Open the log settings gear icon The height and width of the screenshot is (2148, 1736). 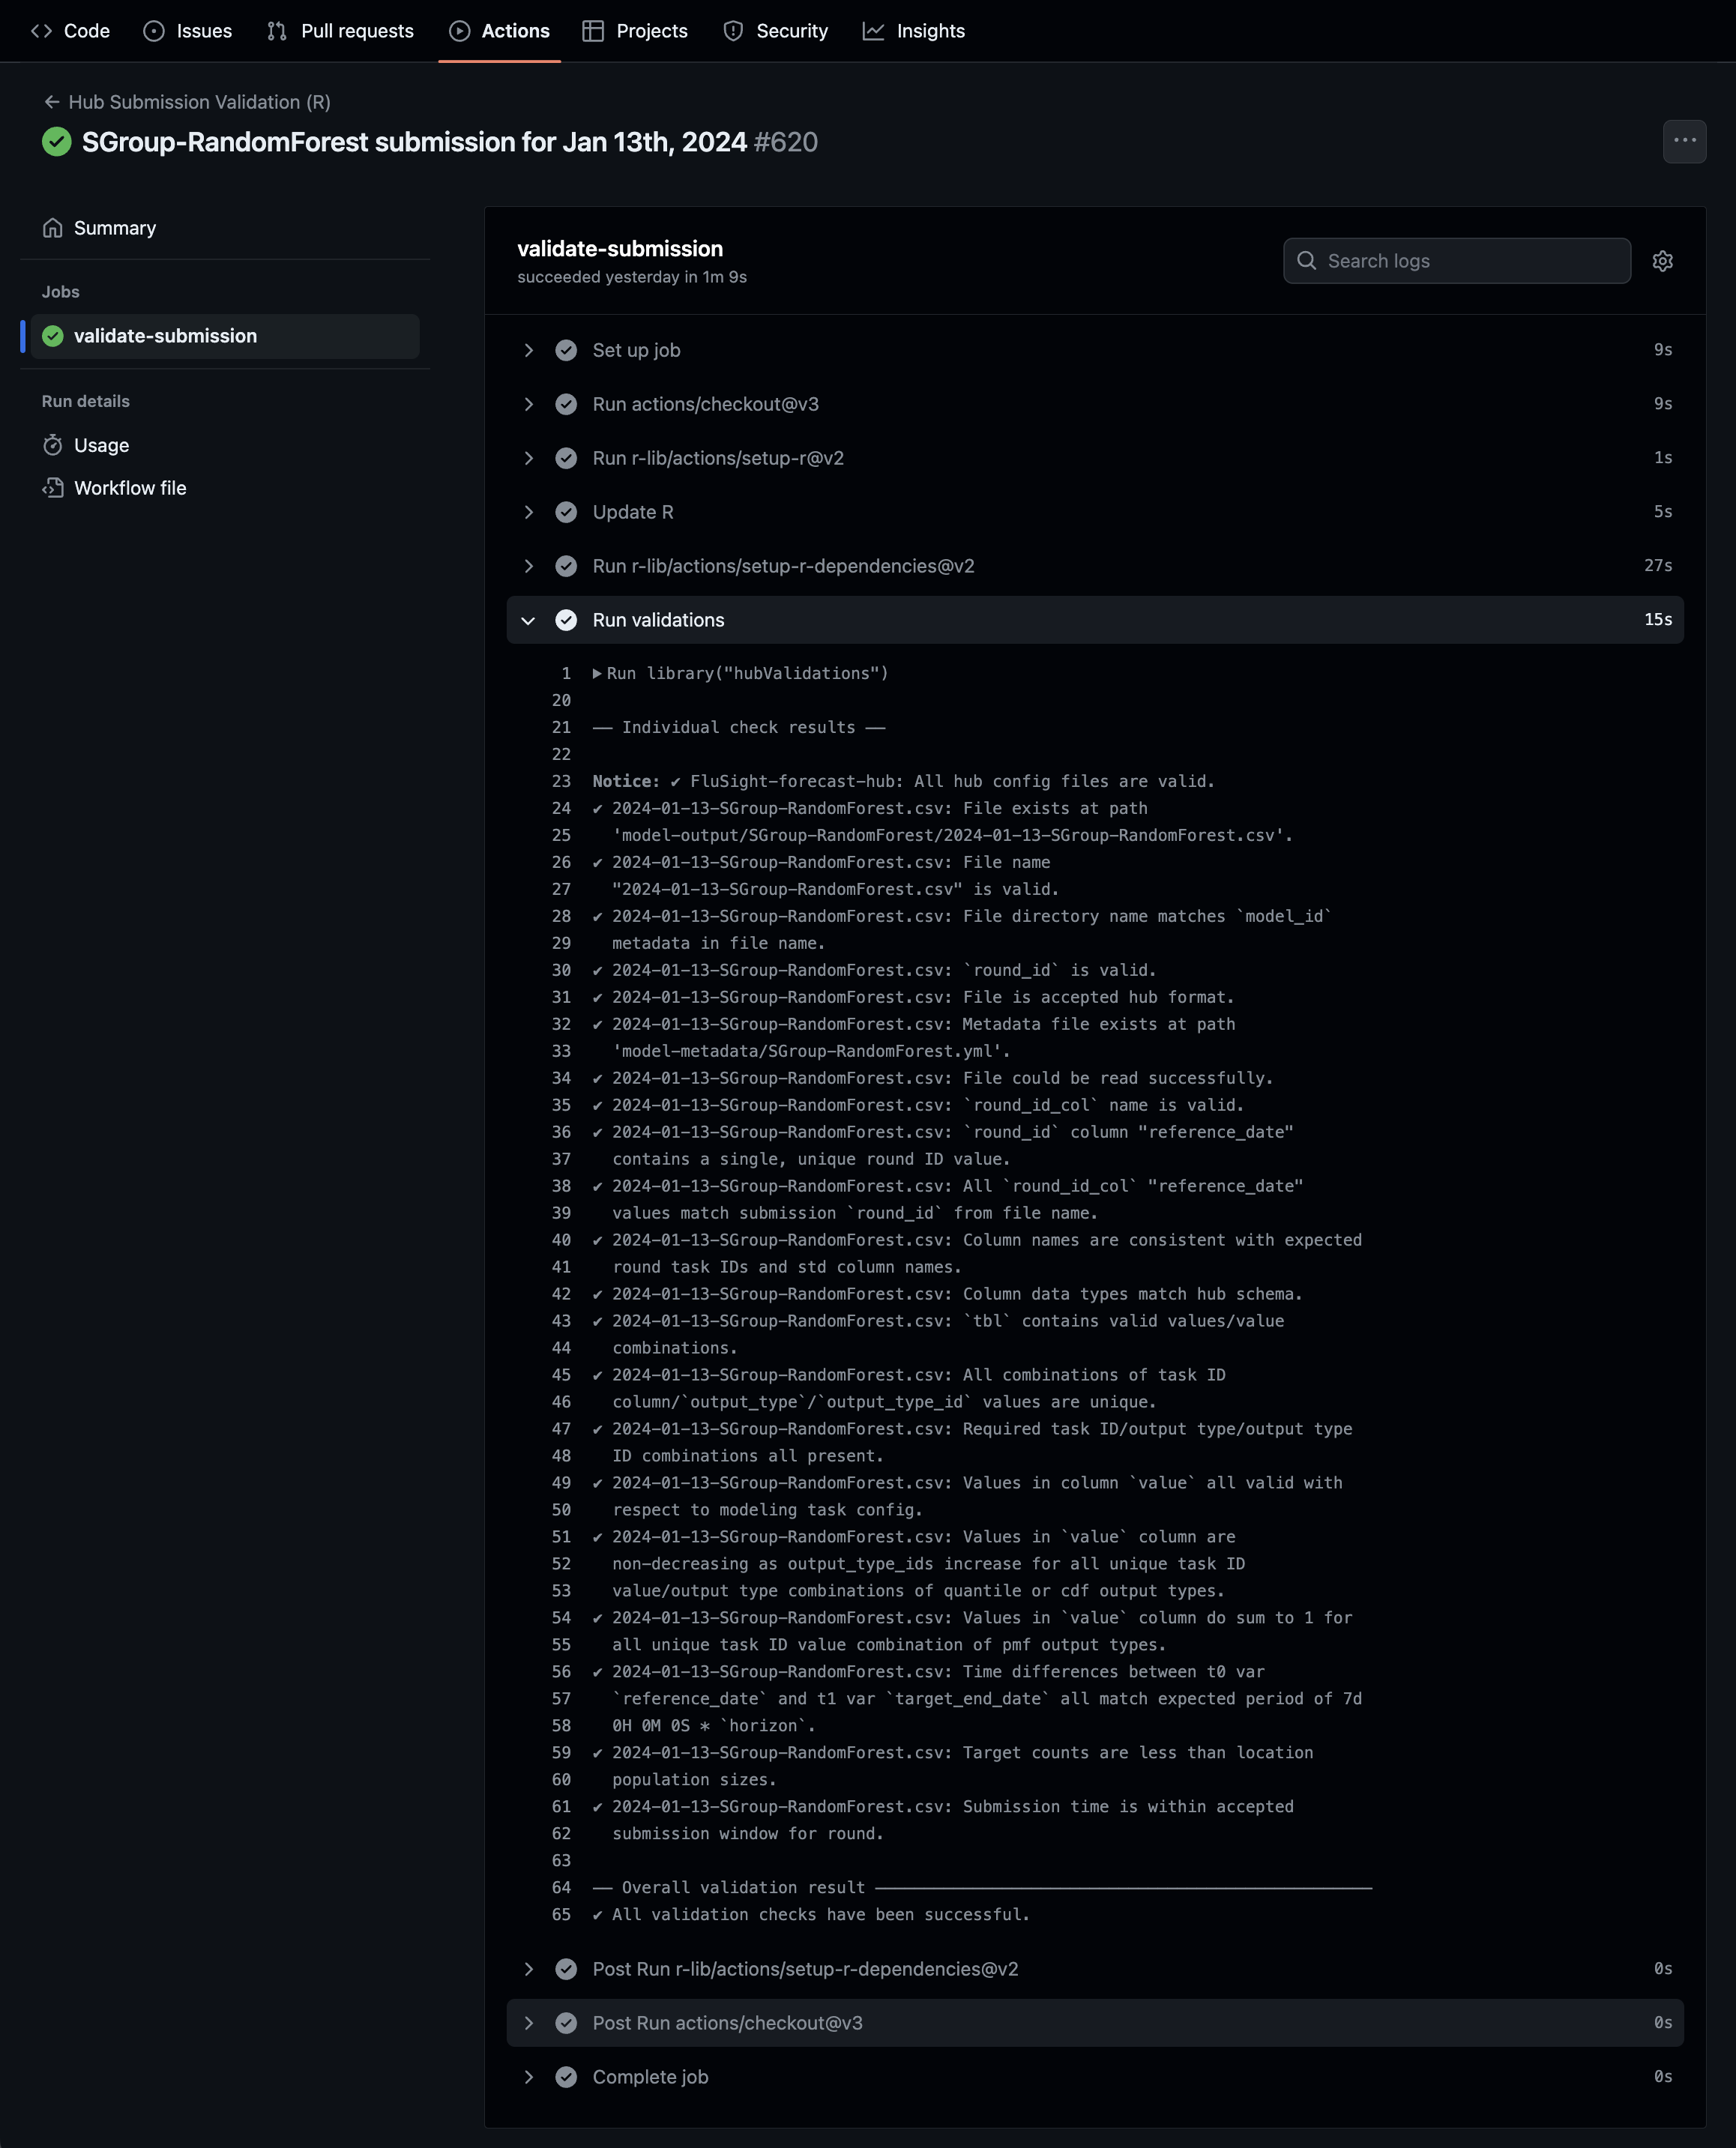pos(1662,261)
